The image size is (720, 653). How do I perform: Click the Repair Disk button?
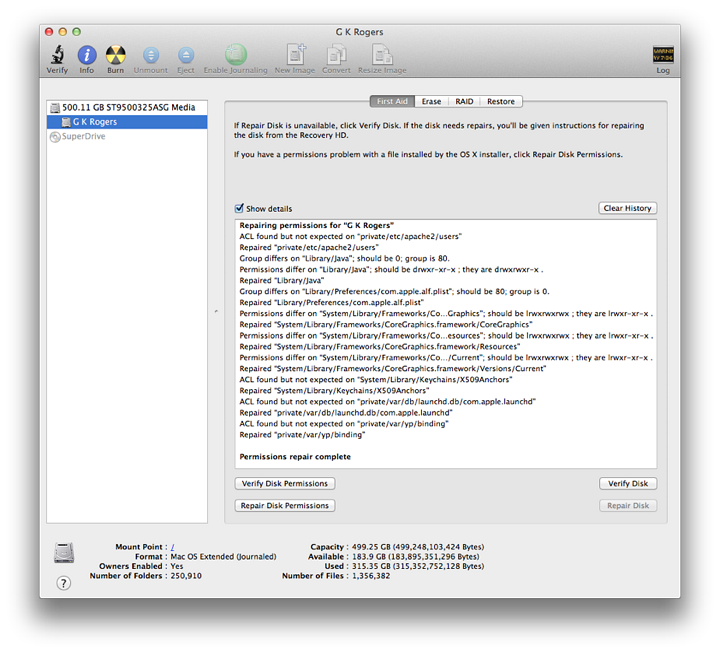point(628,506)
